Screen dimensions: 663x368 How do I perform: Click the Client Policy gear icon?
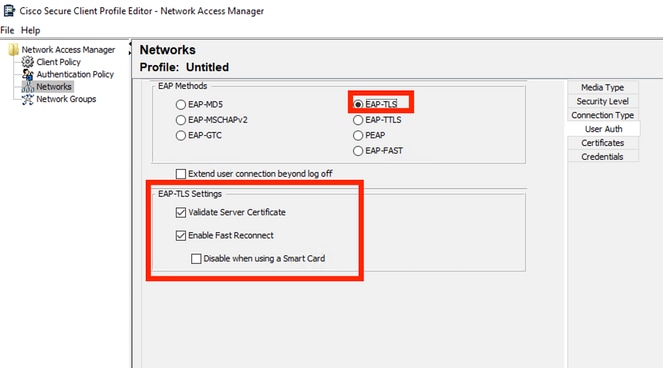(x=27, y=62)
